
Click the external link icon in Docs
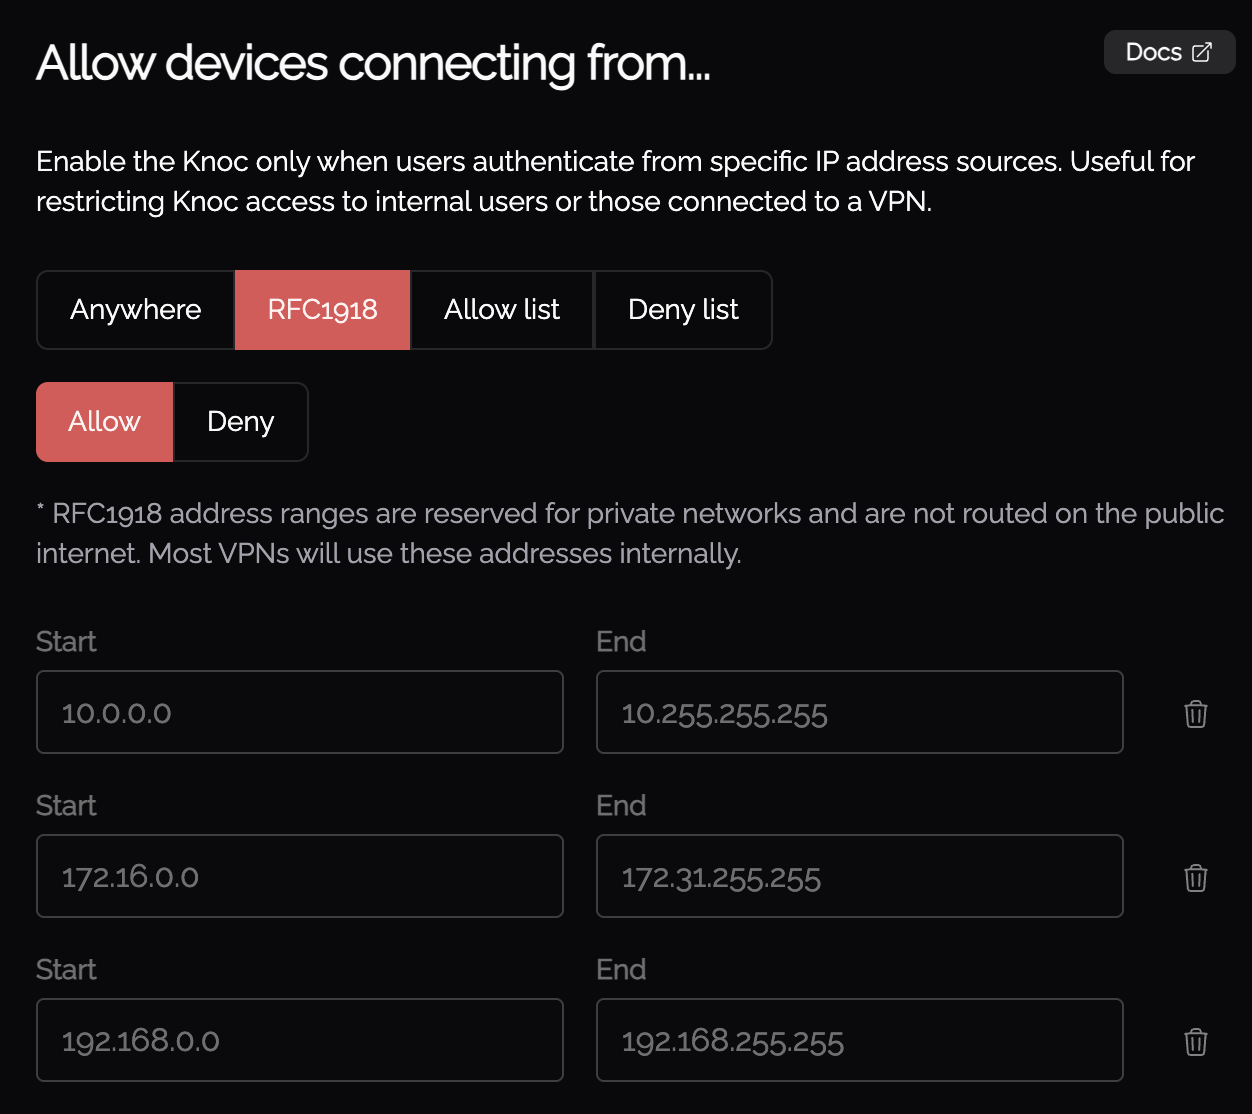tap(1202, 52)
